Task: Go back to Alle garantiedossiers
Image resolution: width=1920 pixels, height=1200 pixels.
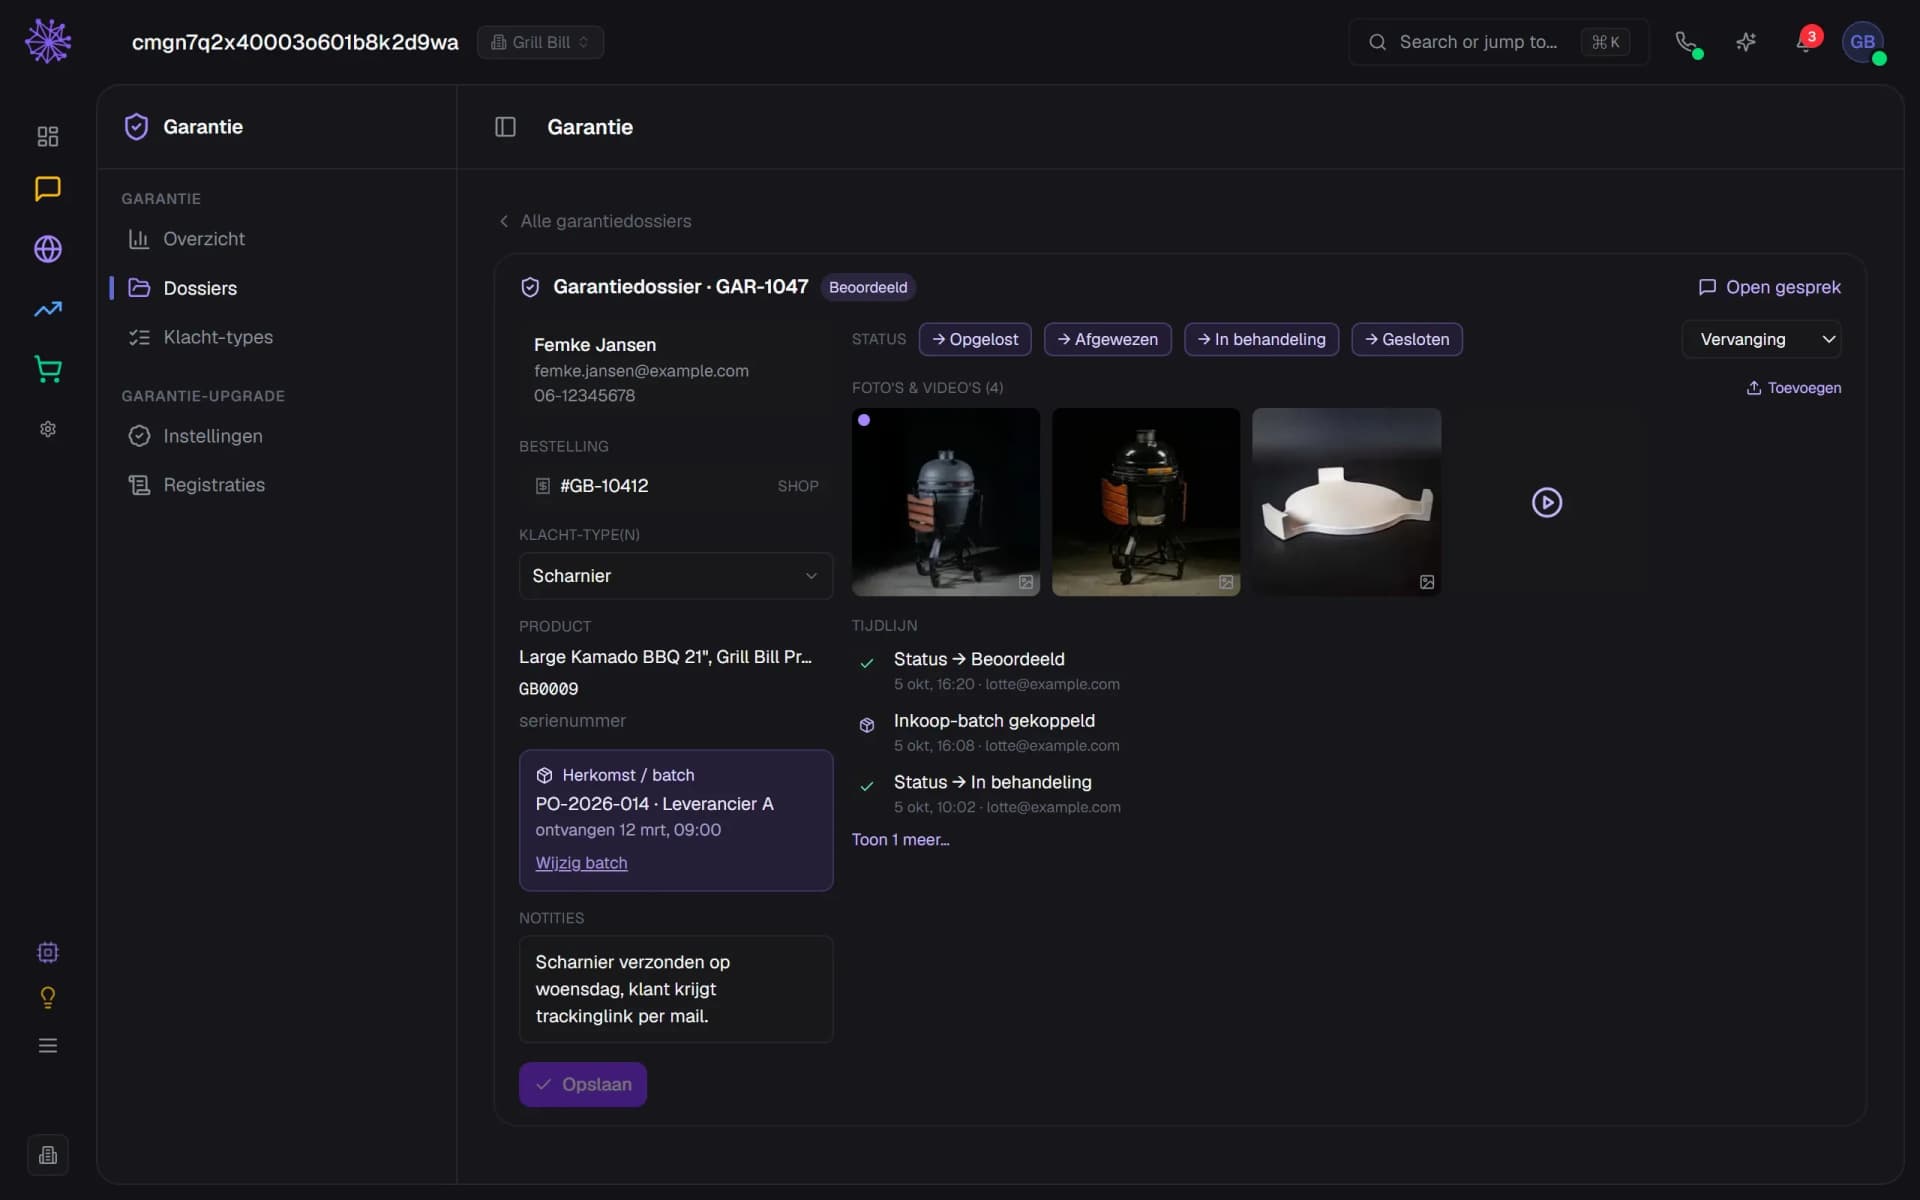Action: (x=595, y=221)
